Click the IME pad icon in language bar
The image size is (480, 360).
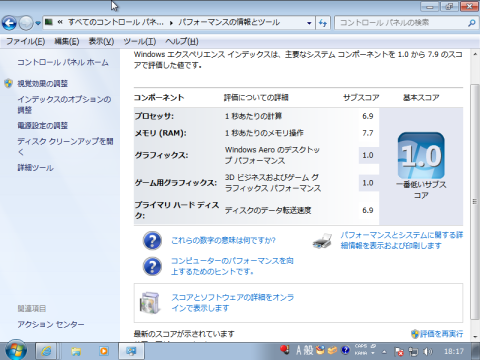click(x=320, y=350)
